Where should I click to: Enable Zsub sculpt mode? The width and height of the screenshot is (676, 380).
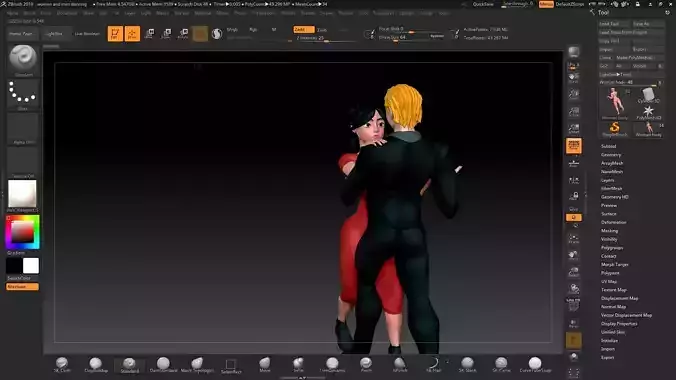[x=322, y=30]
